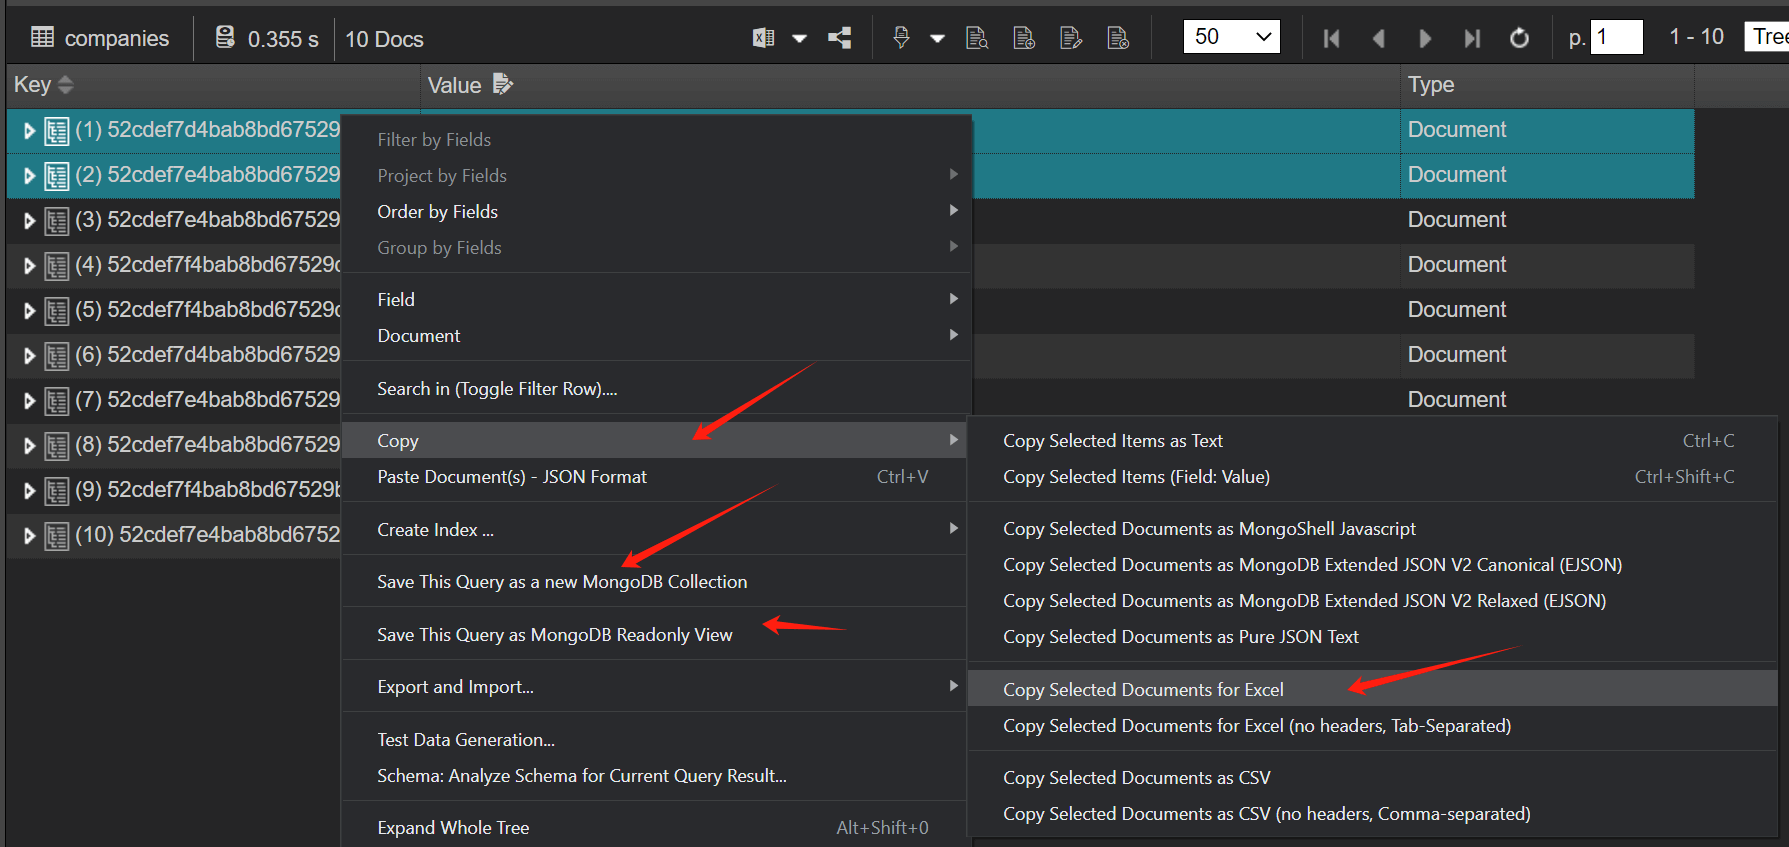Open the page size dropdown showing 50
This screenshot has height=847, width=1789.
1231,37
